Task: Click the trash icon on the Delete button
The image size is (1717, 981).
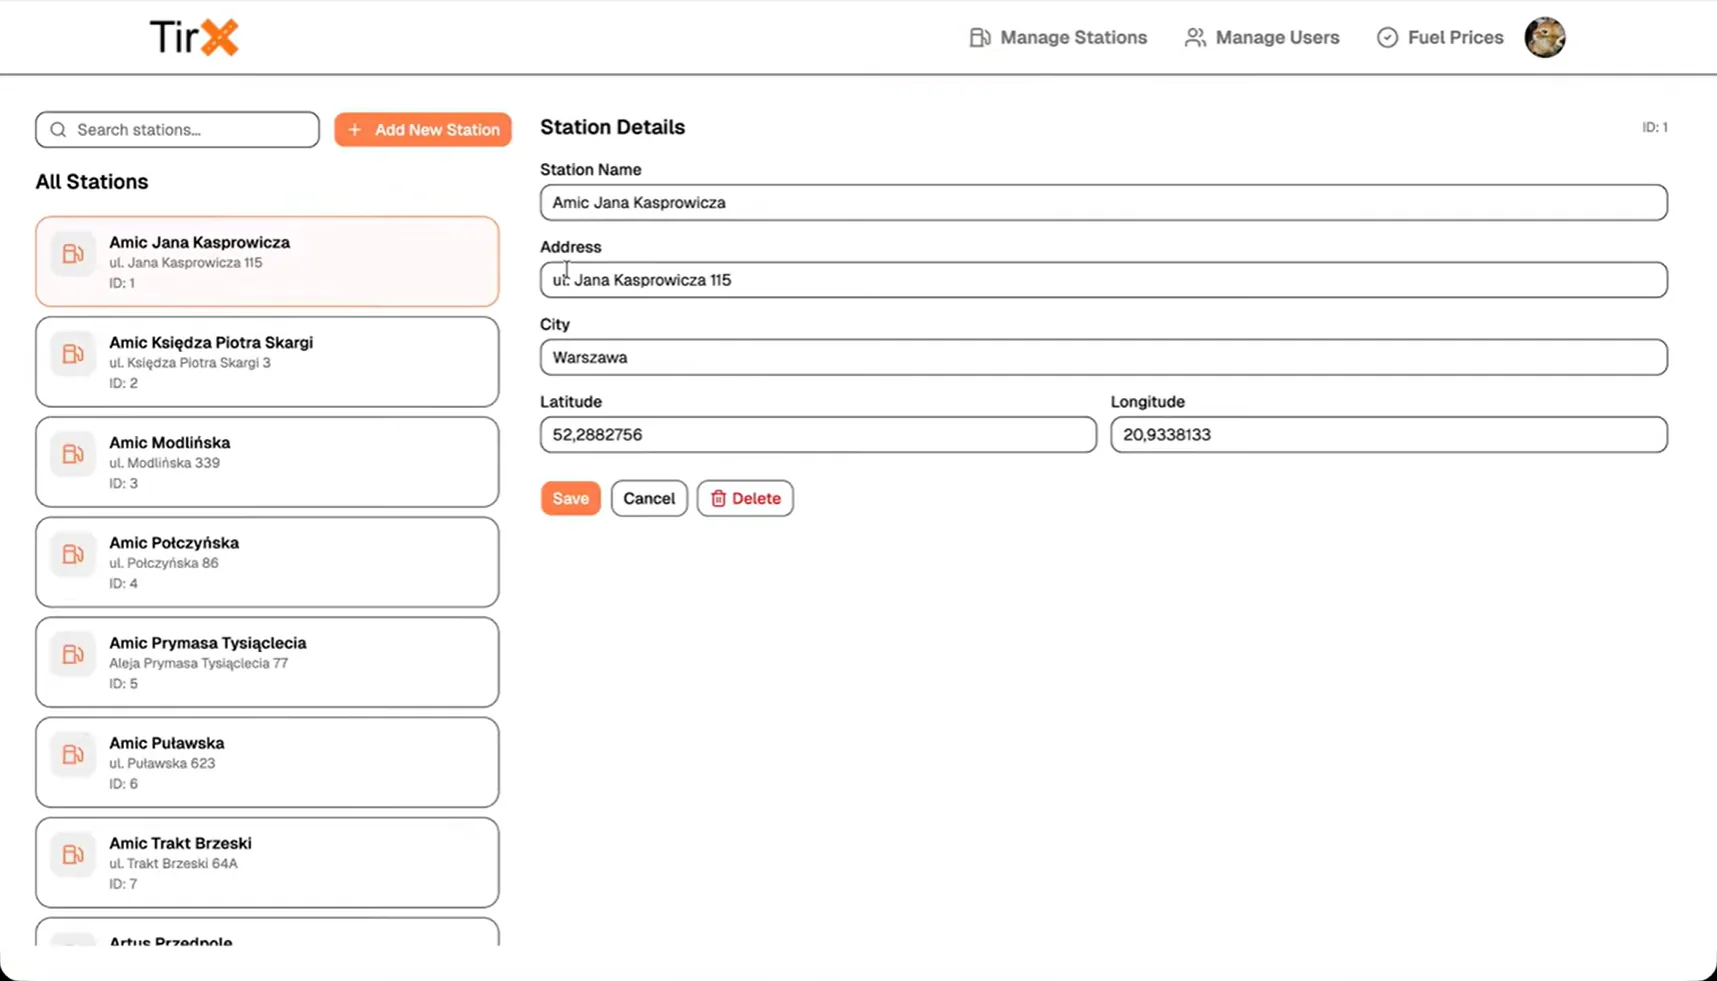Action: [x=718, y=498]
